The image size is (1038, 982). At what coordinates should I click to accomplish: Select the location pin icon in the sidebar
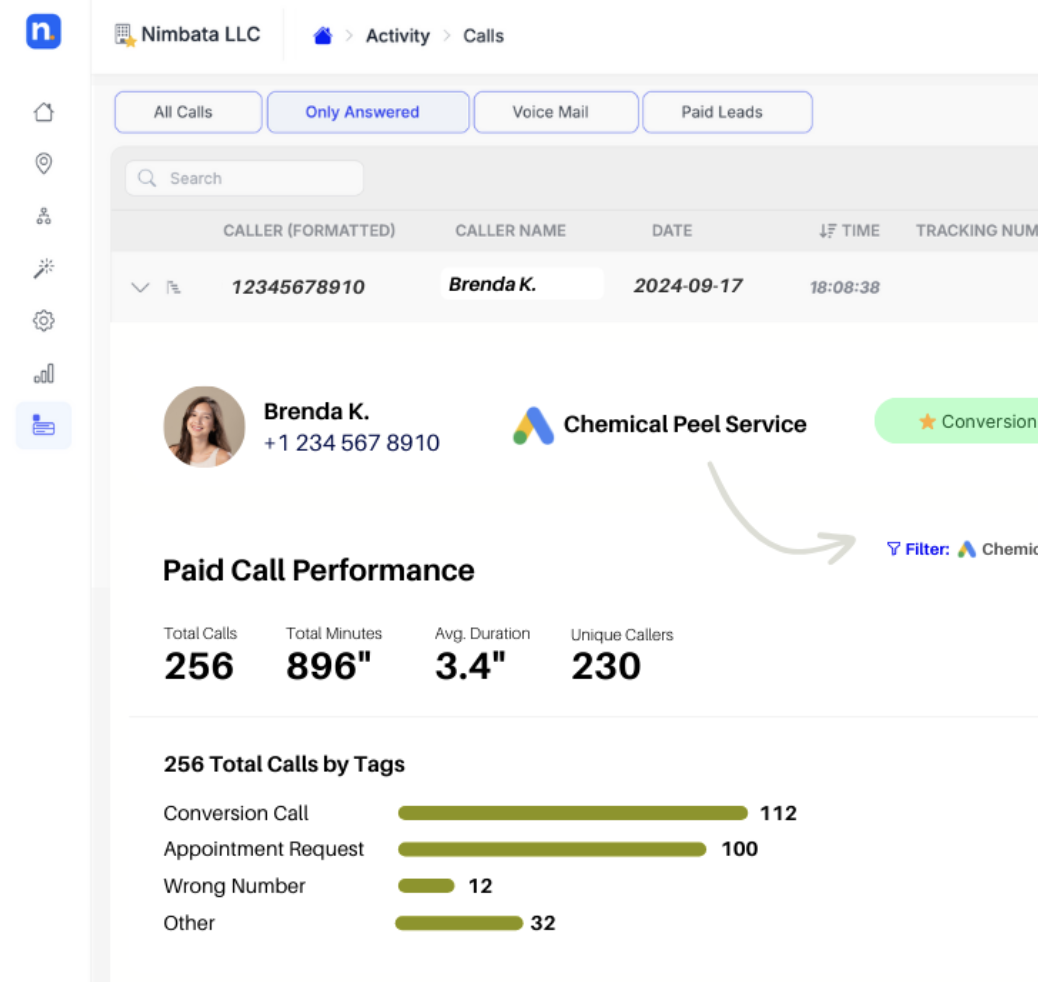point(43,164)
